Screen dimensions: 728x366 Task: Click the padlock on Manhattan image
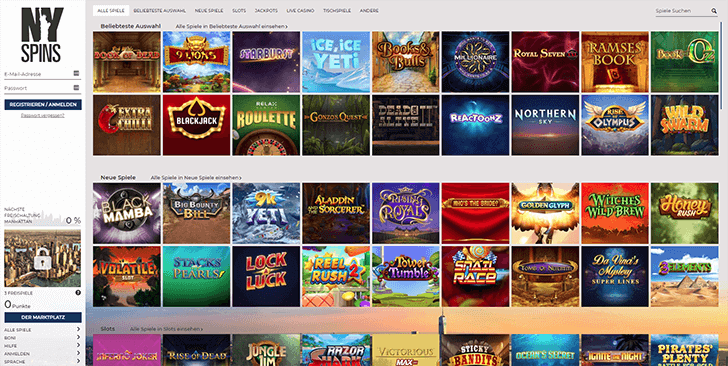pos(42,260)
